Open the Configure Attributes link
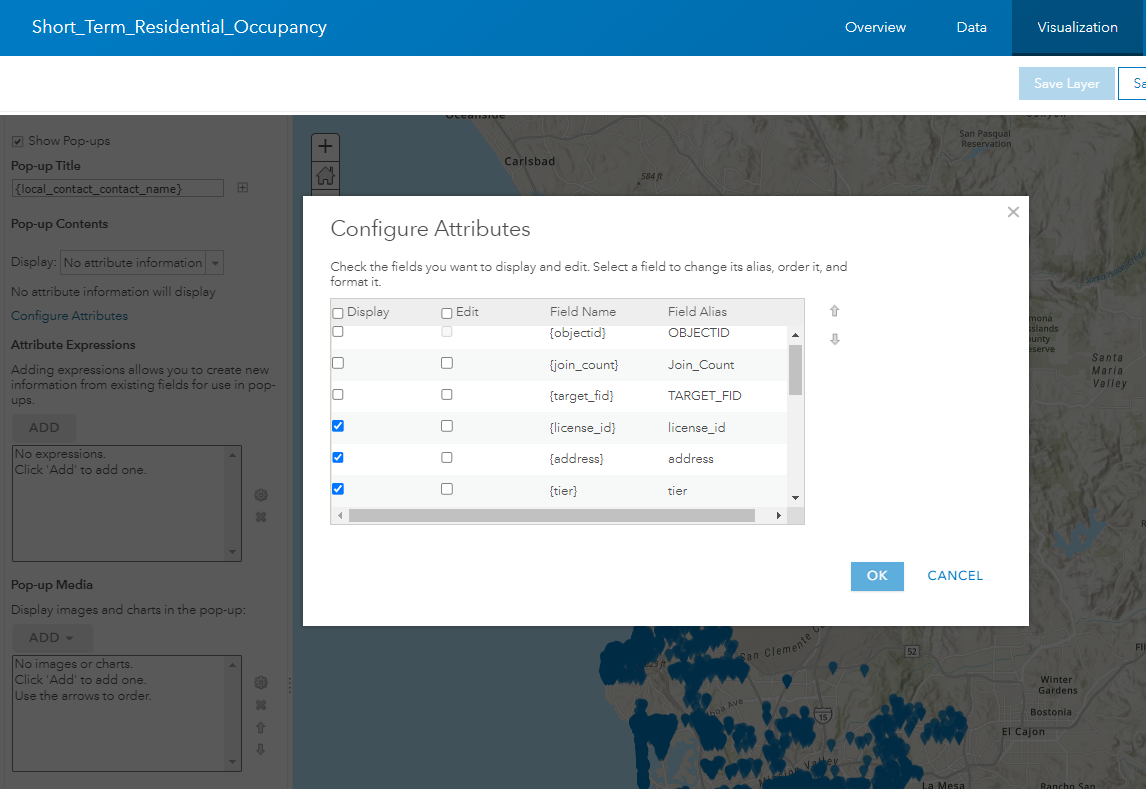This screenshot has width=1146, height=789. point(69,315)
